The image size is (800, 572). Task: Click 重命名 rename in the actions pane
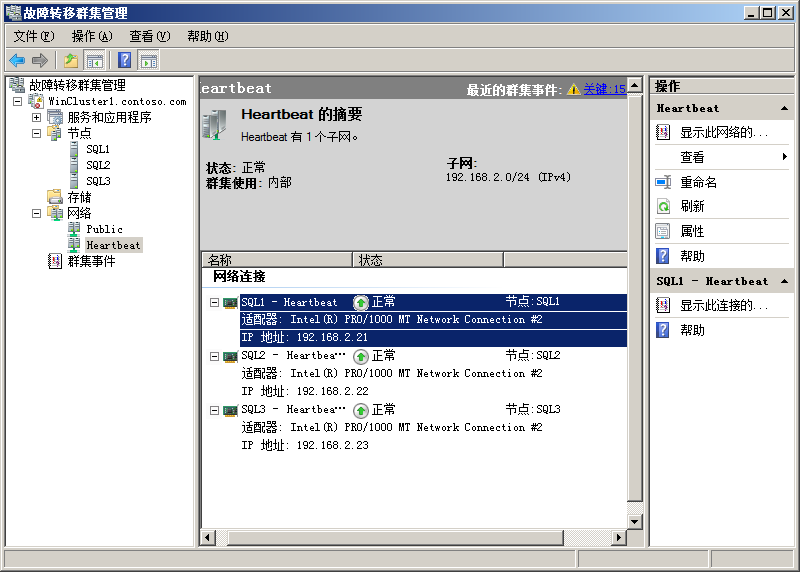click(698, 183)
